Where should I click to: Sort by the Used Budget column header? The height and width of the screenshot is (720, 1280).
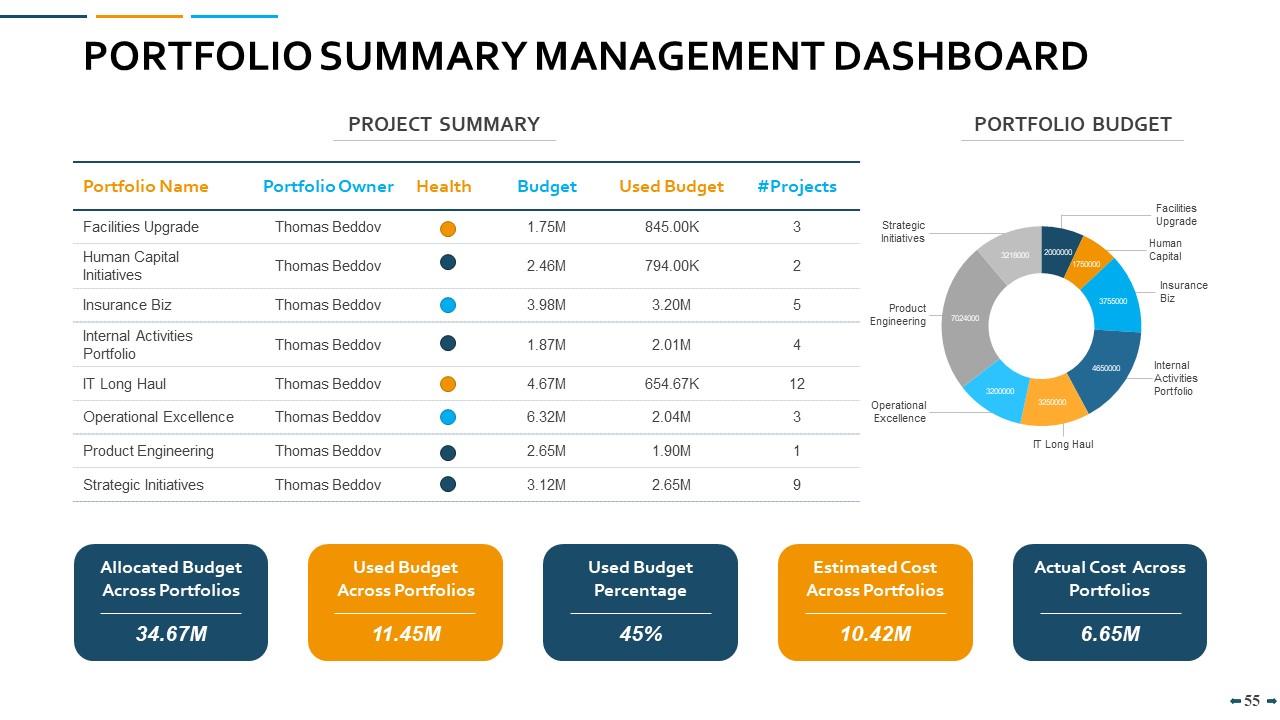671,186
